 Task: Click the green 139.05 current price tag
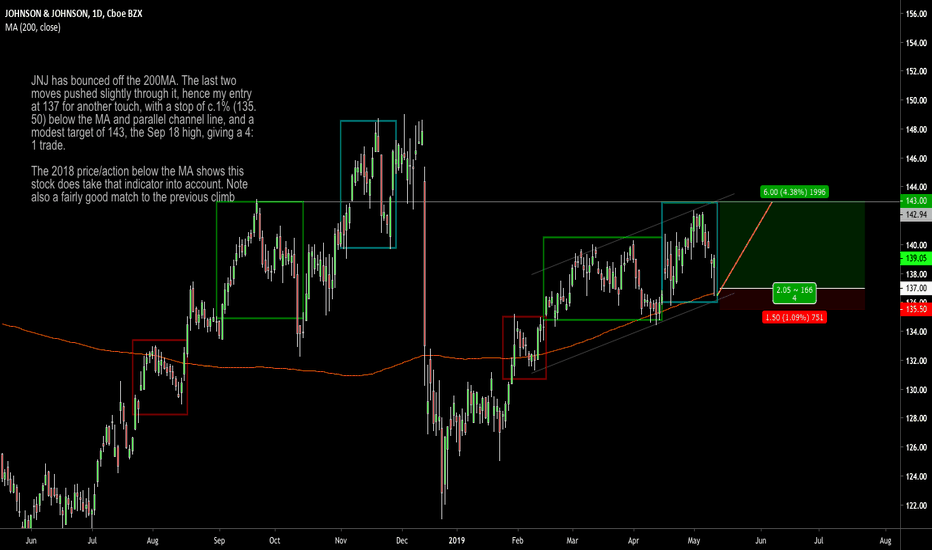tap(916, 258)
